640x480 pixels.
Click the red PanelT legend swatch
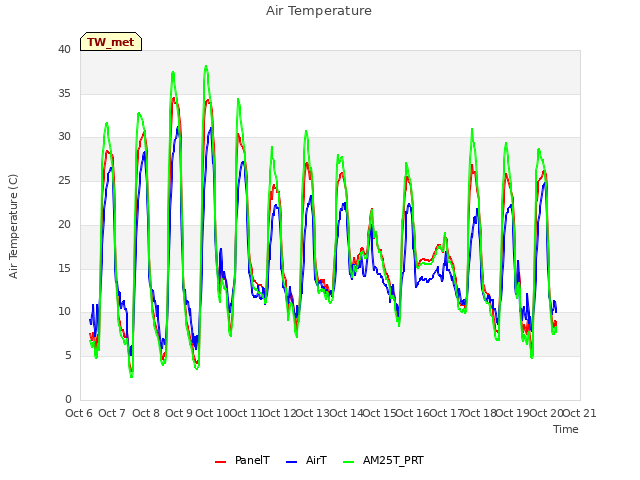(x=220, y=462)
